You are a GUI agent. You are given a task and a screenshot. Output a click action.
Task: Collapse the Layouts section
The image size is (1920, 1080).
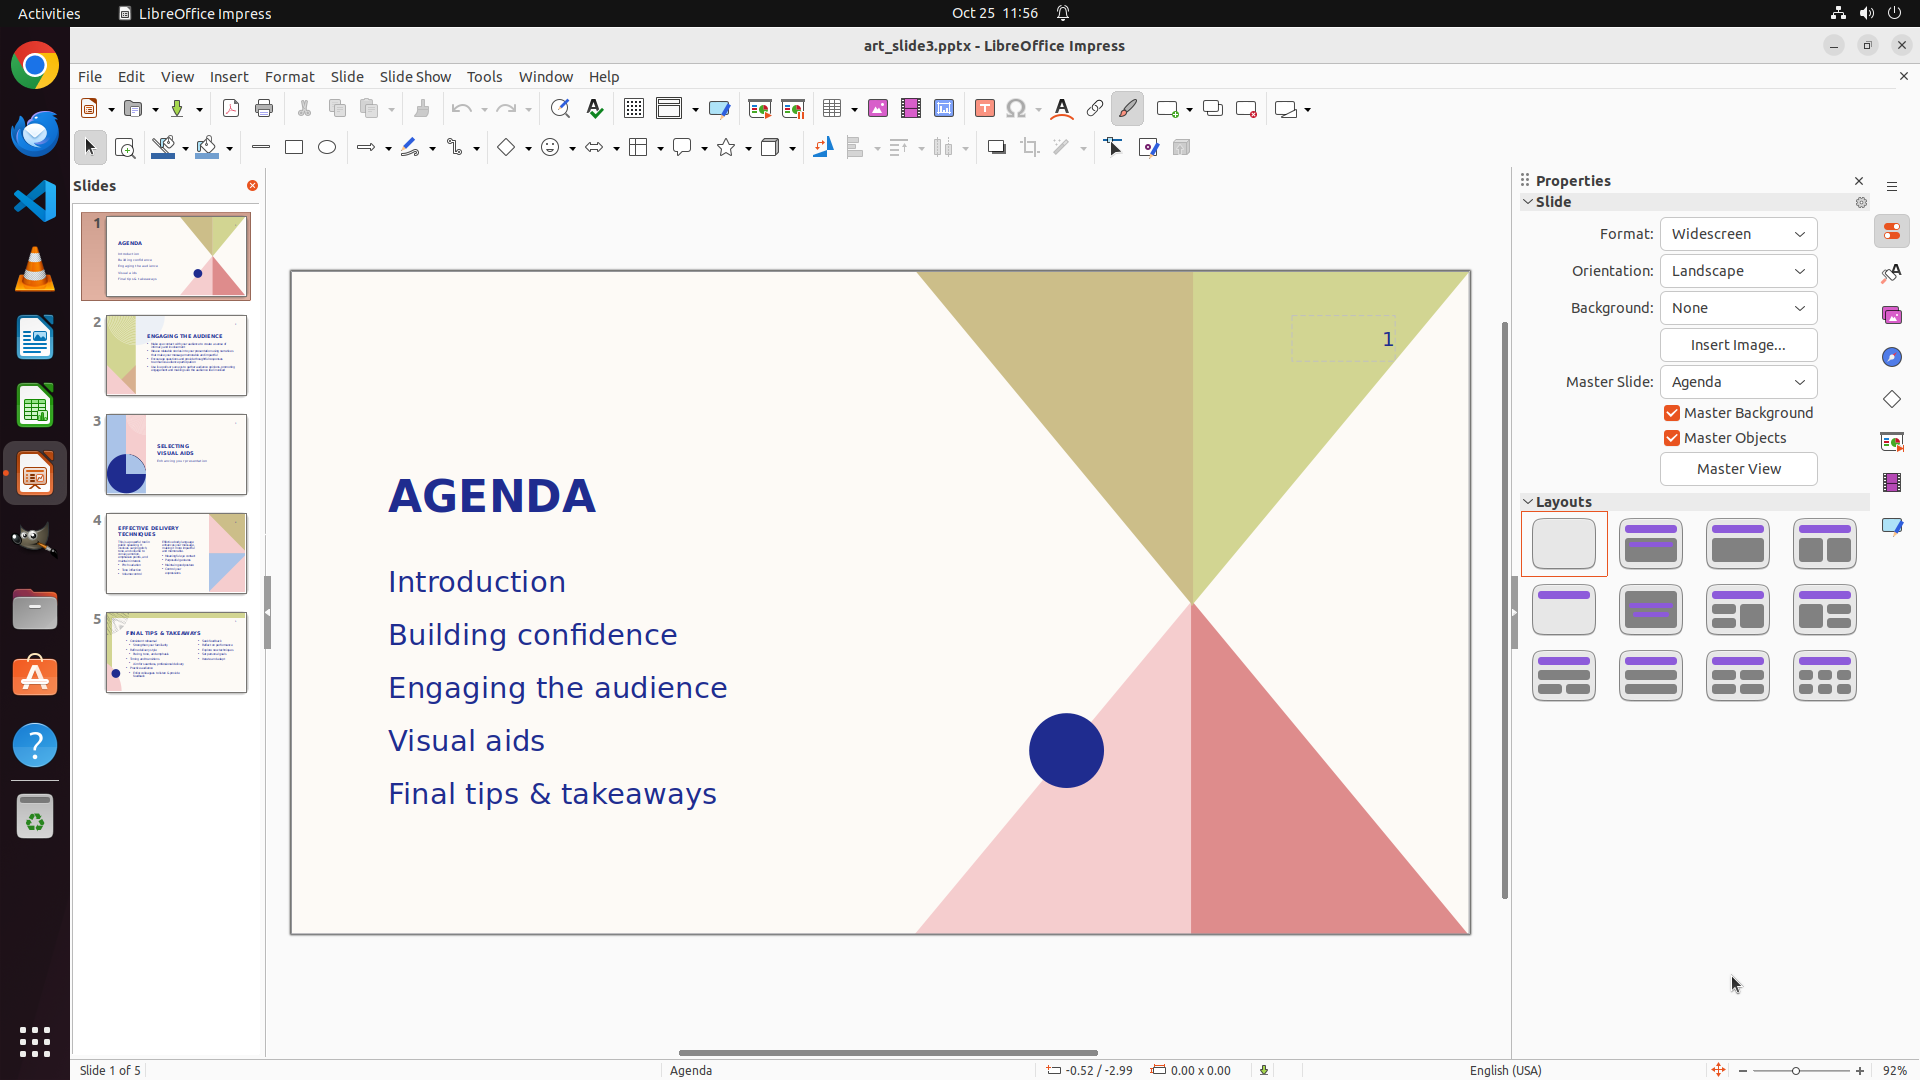1528,502
